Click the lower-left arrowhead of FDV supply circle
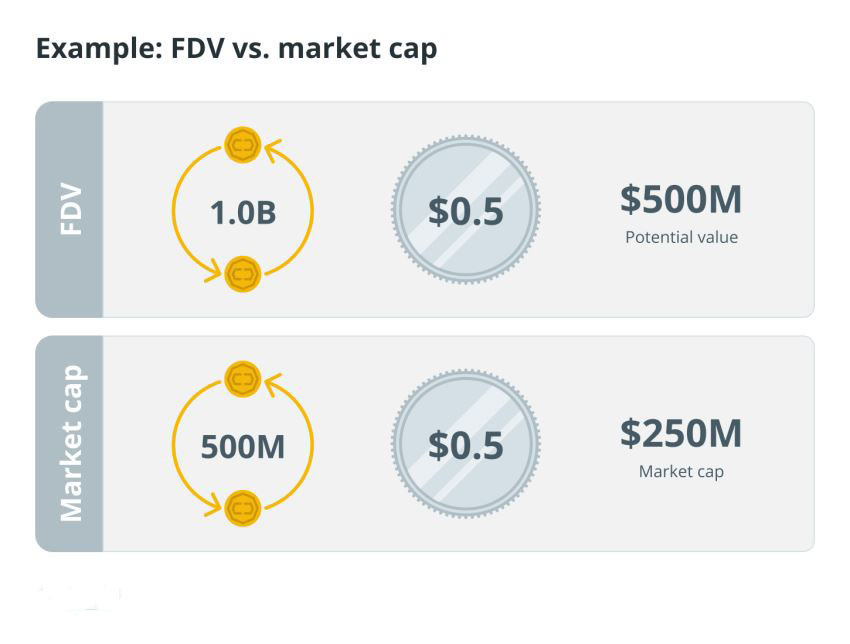 212,270
